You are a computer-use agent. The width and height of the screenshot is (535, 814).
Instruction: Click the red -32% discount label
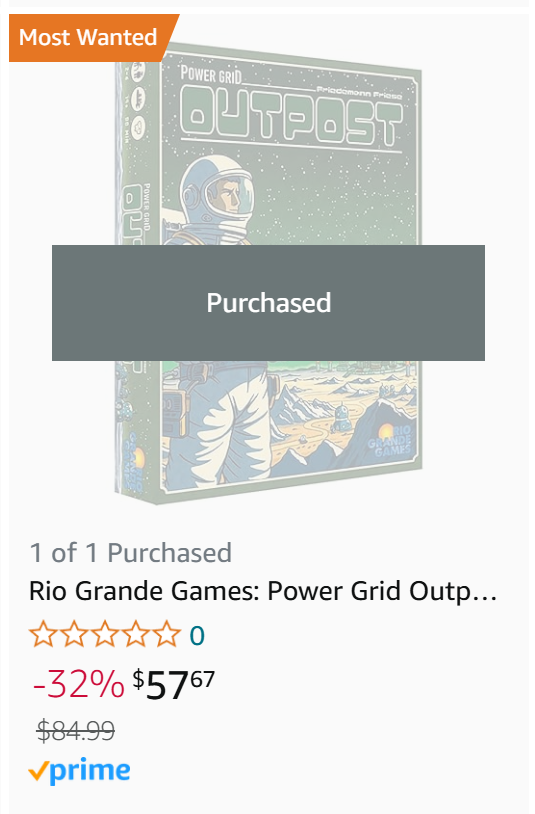coord(78,684)
